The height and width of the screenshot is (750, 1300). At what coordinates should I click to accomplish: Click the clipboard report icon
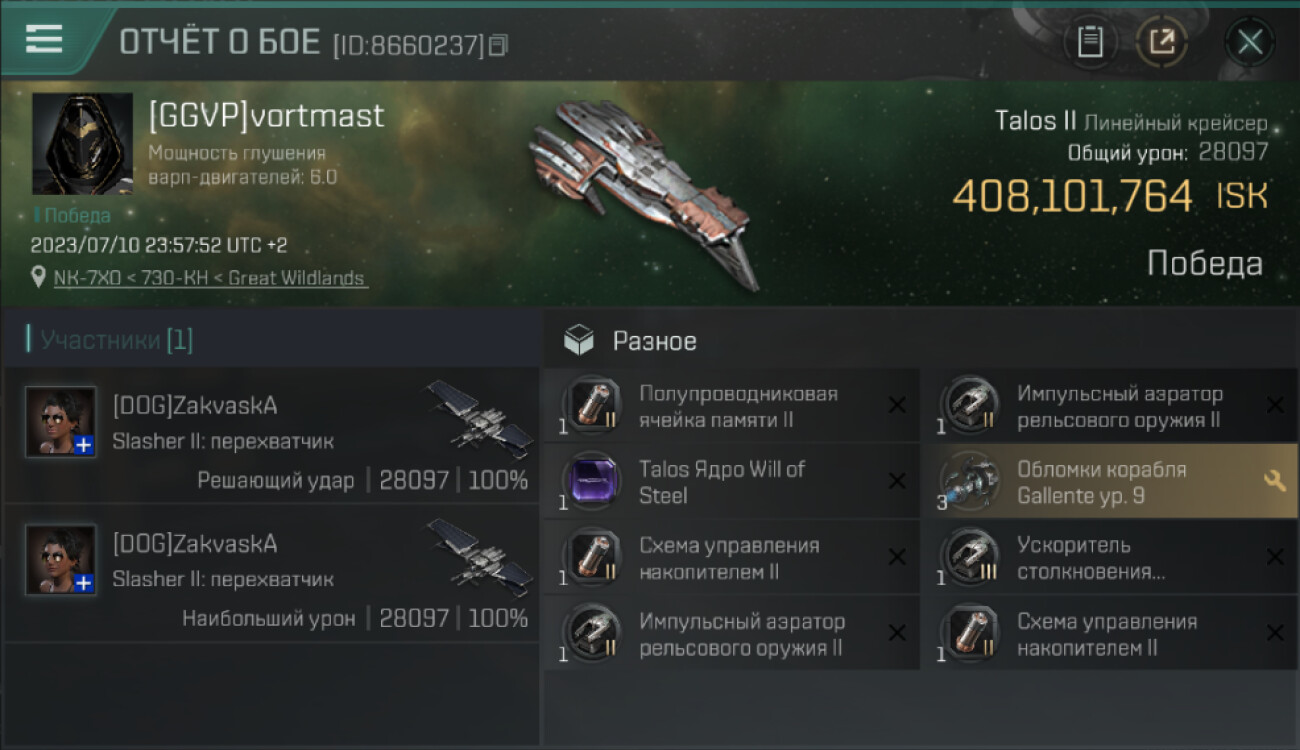1090,42
